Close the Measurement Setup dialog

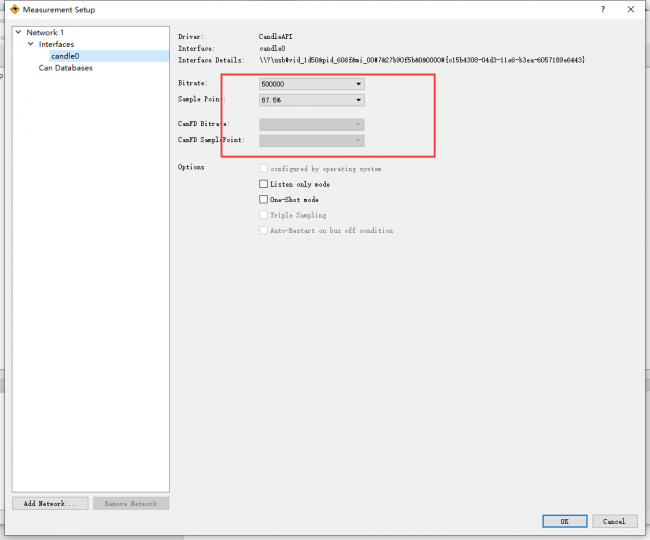[x=631, y=9]
